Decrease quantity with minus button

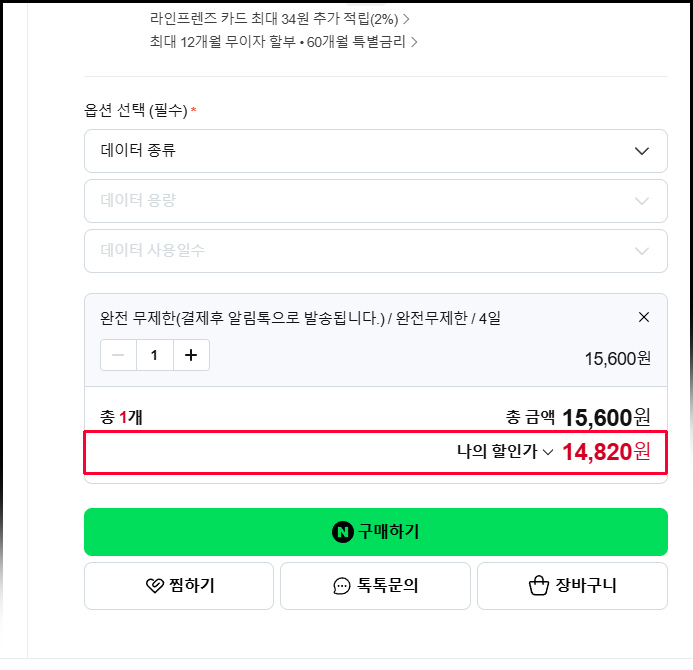118,355
